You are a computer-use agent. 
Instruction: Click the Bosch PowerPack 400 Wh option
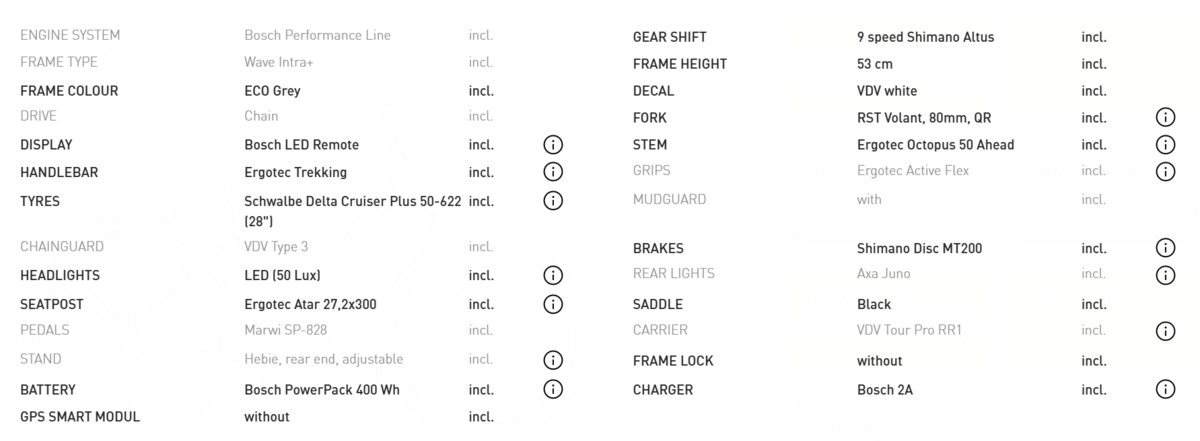(x=321, y=390)
